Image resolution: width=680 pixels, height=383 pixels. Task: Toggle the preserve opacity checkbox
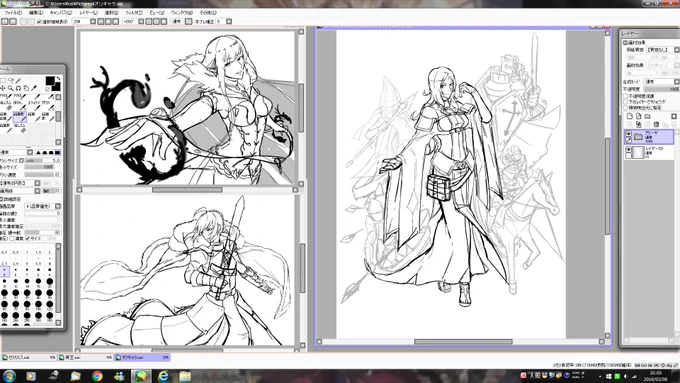625,96
